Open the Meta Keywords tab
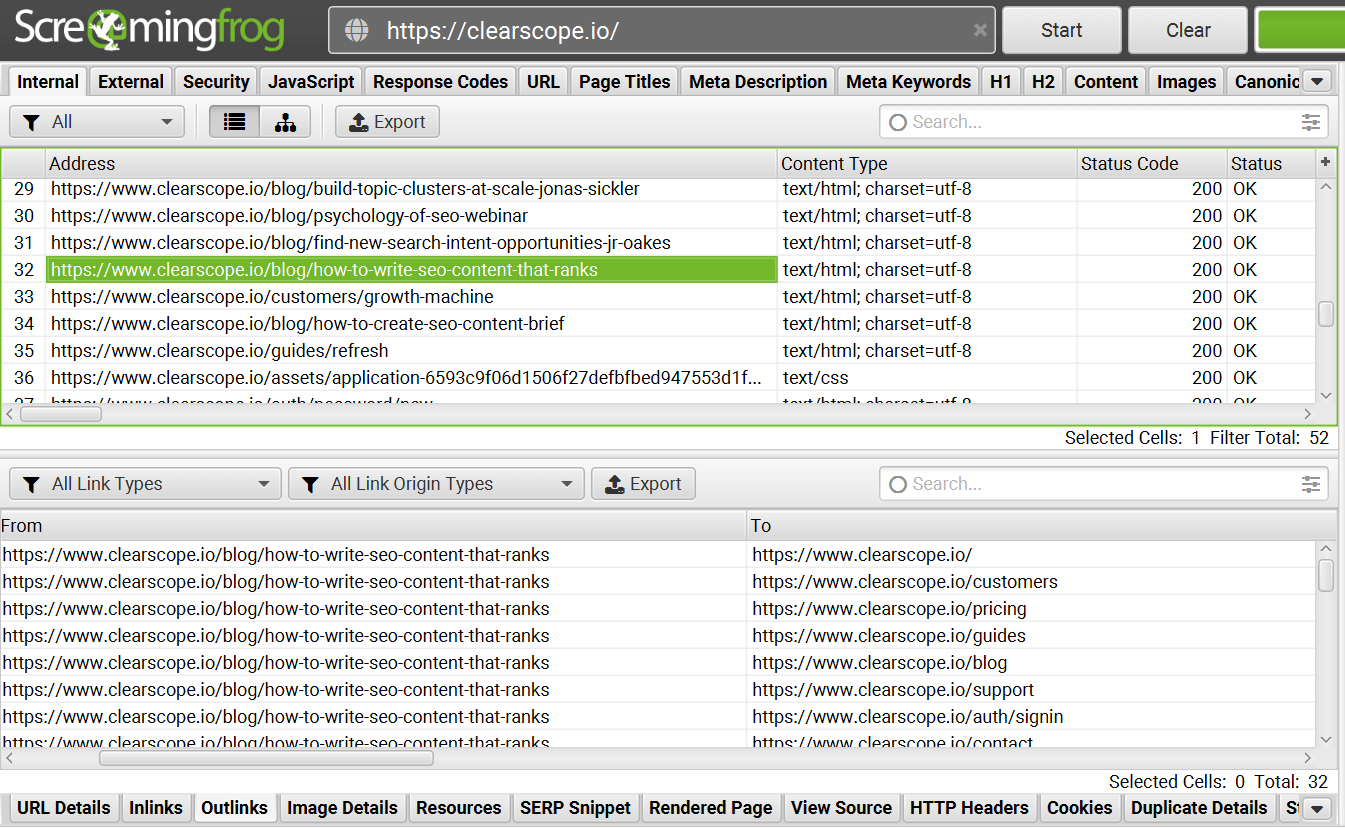 coord(909,82)
